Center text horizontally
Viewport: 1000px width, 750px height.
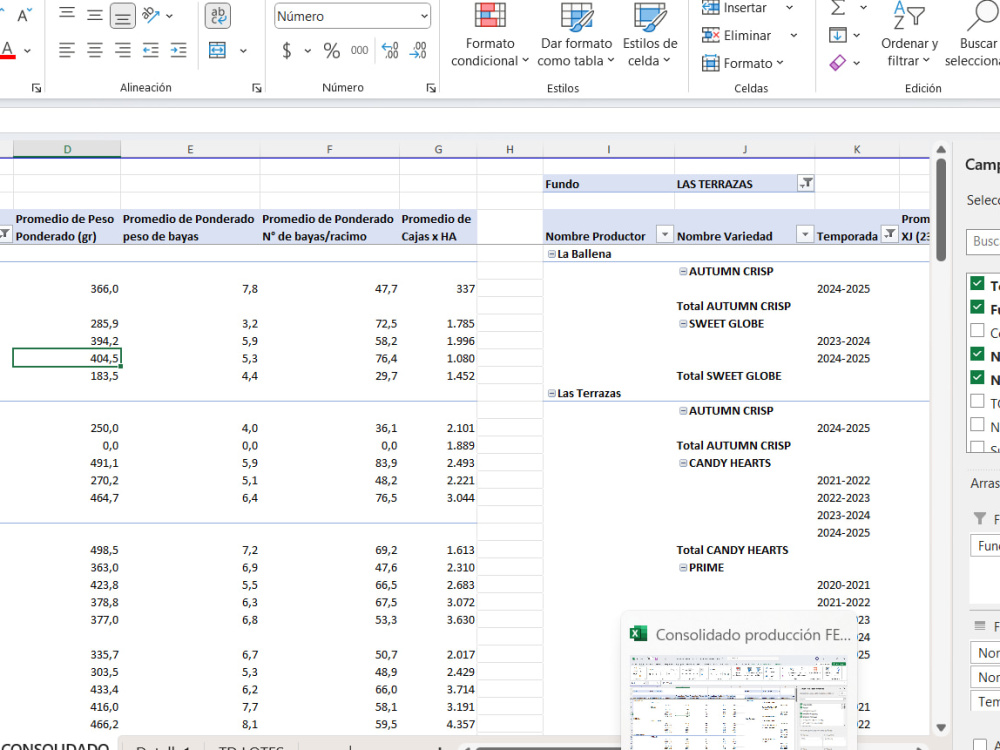(x=94, y=50)
